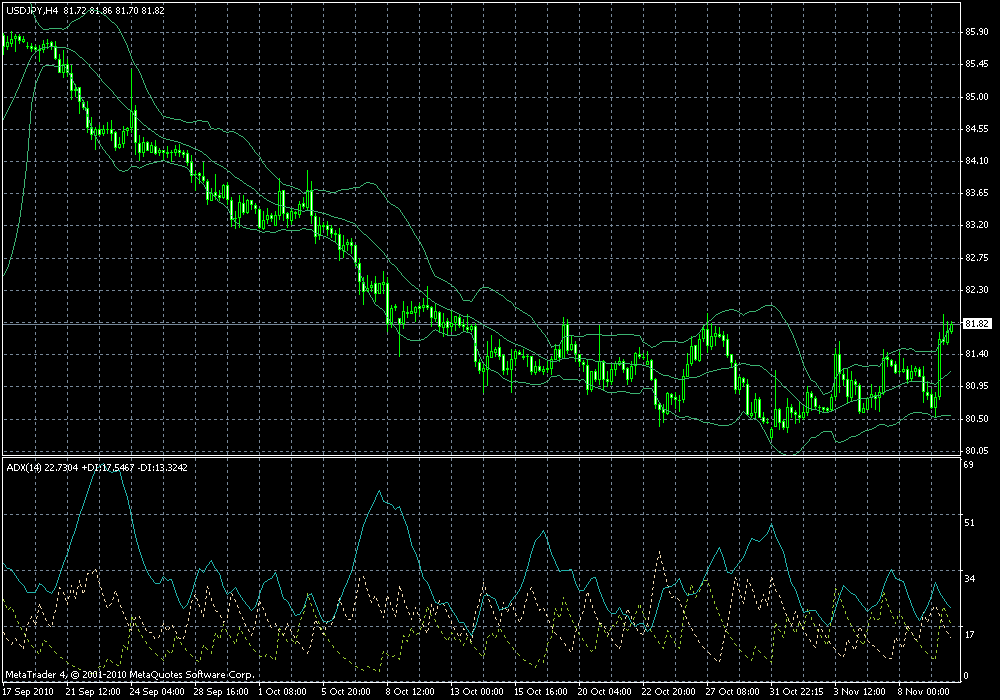Click the 85.90 price scale label
Viewport: 1000px width, 700px height.
[977, 32]
